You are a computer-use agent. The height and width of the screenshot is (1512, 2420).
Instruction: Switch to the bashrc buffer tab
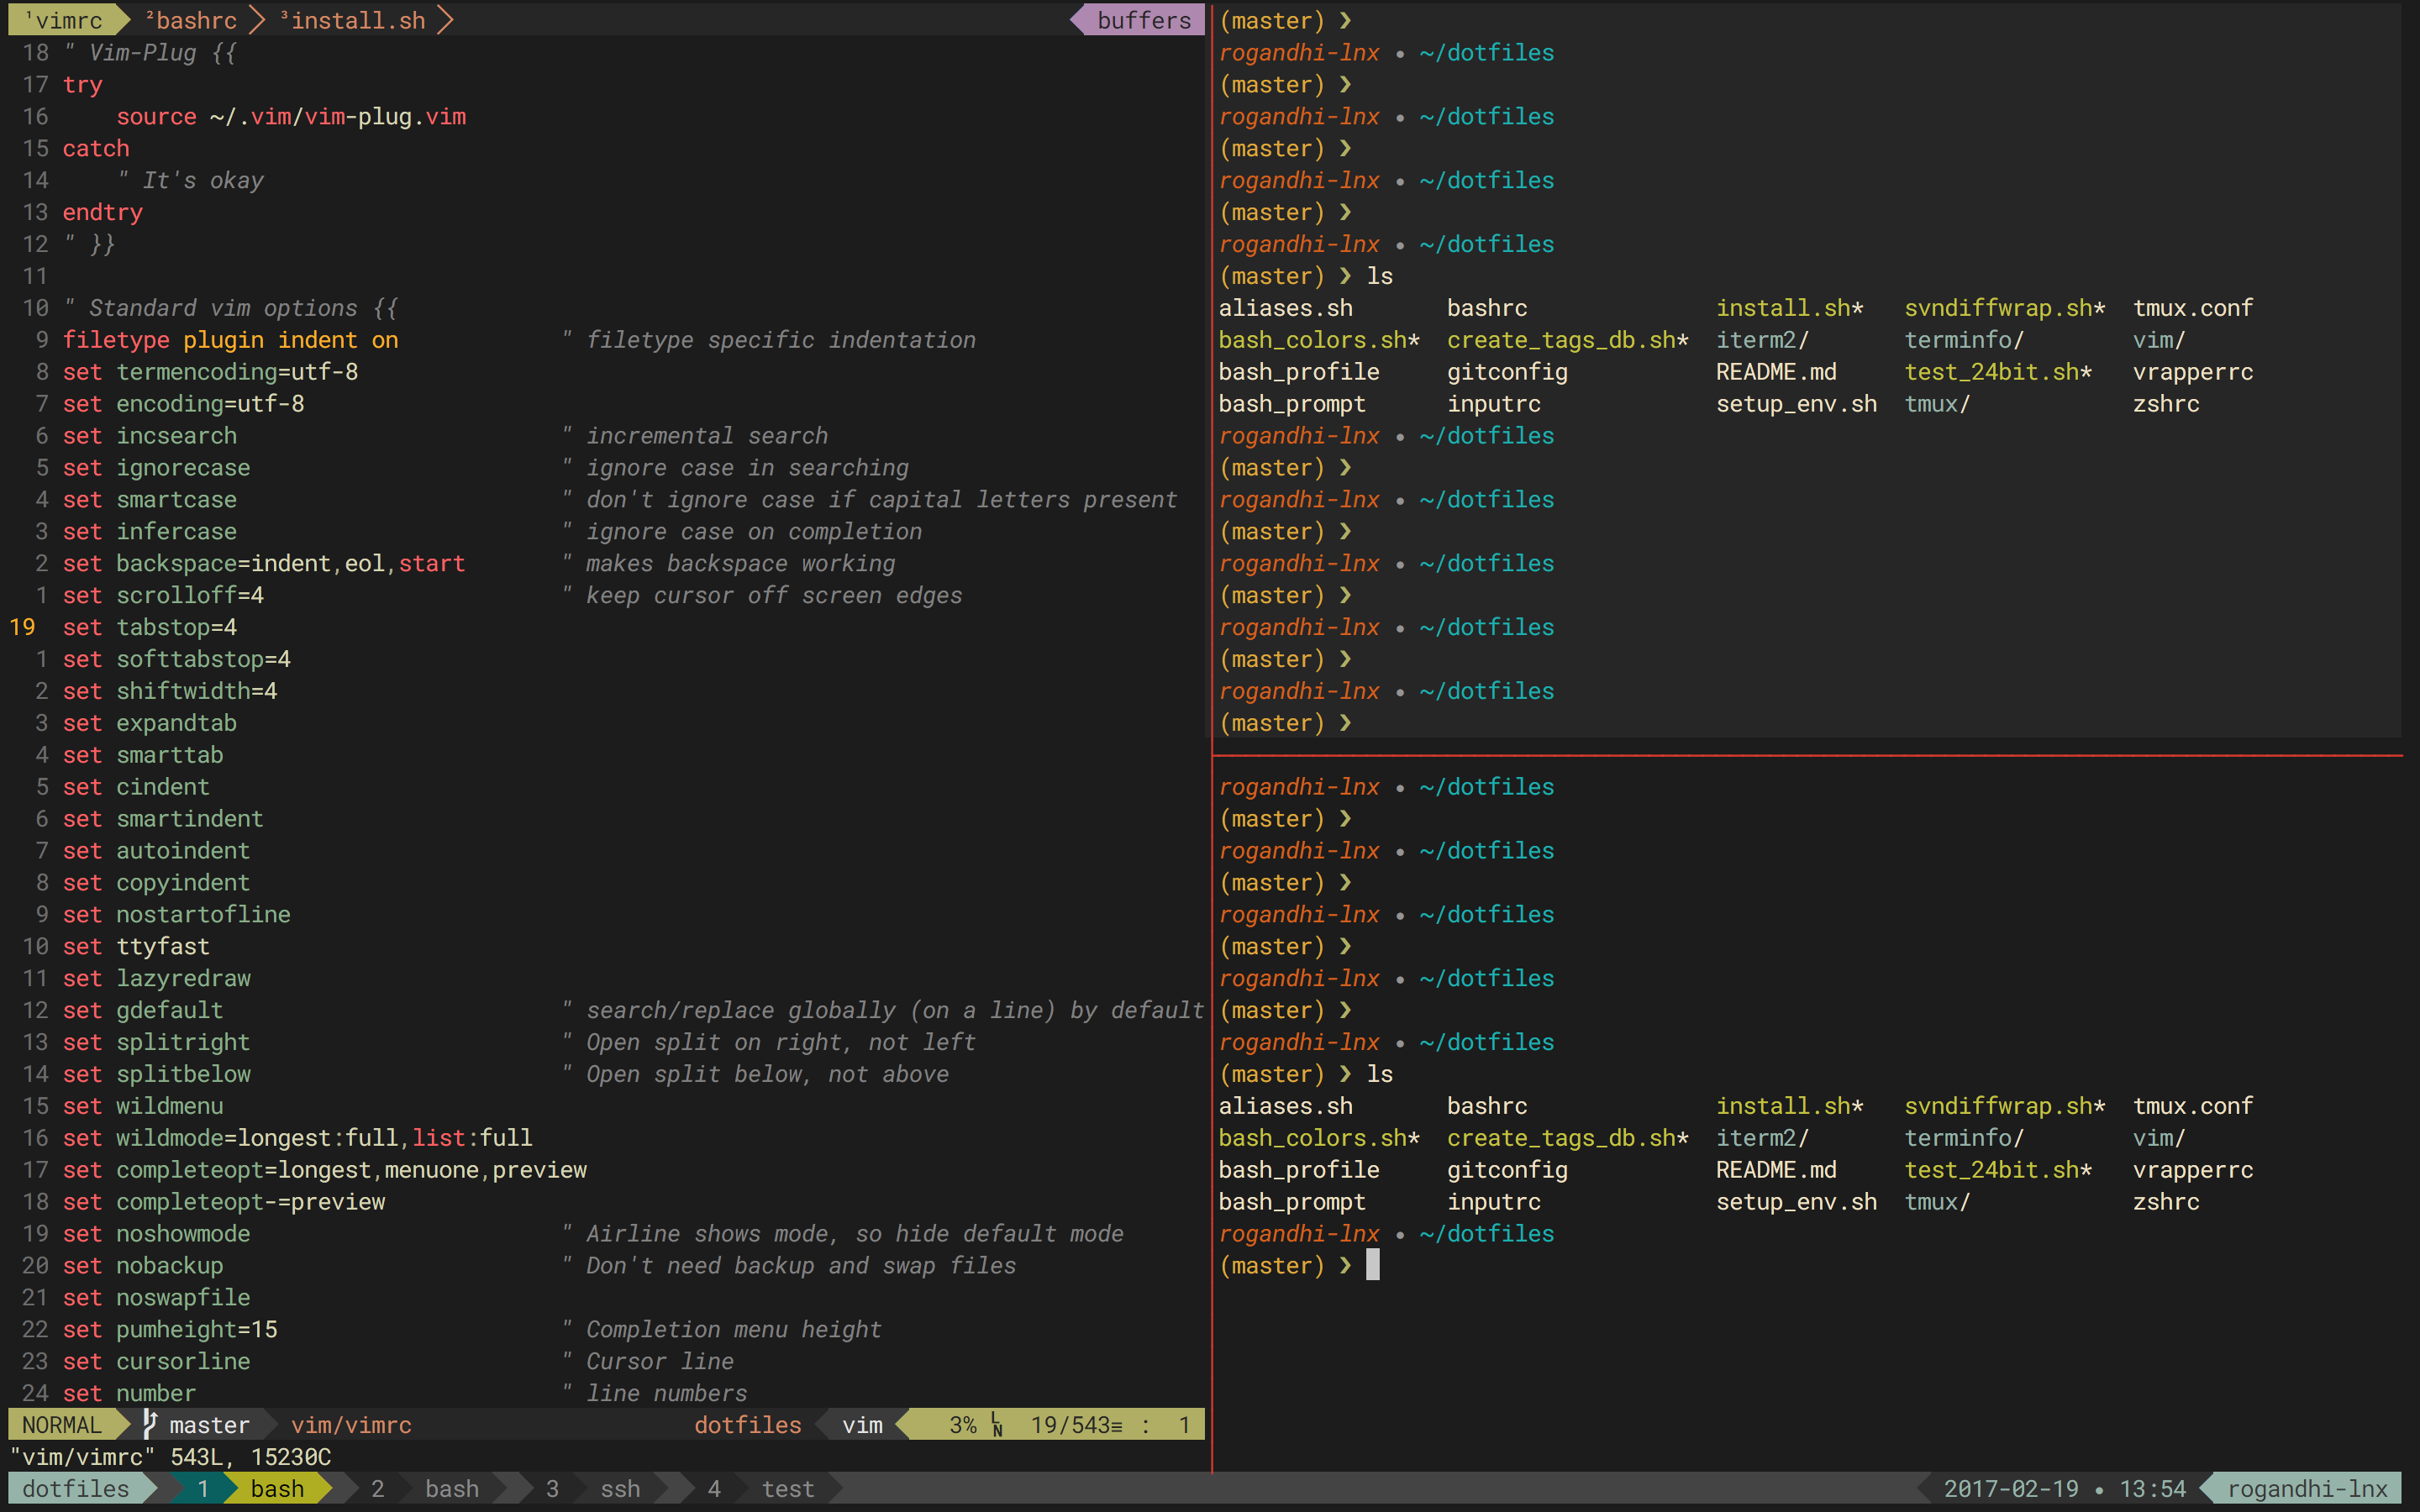(195, 20)
